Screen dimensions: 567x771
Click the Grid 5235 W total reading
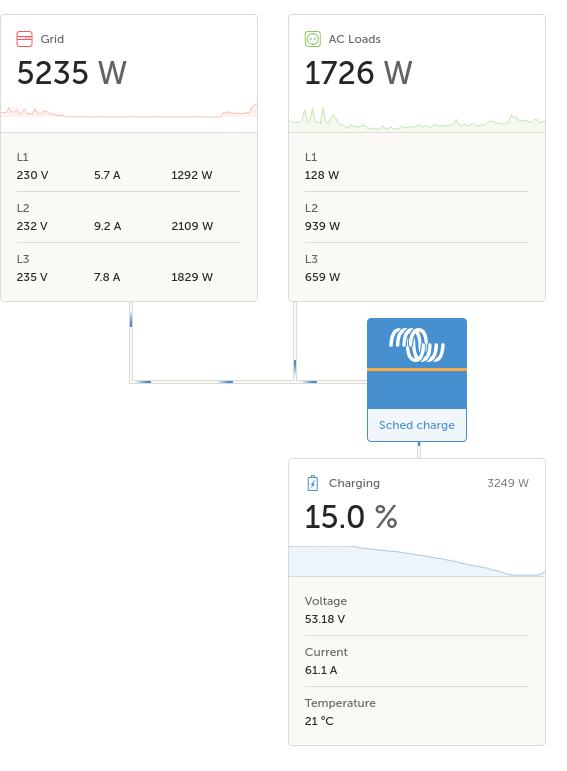tap(72, 73)
